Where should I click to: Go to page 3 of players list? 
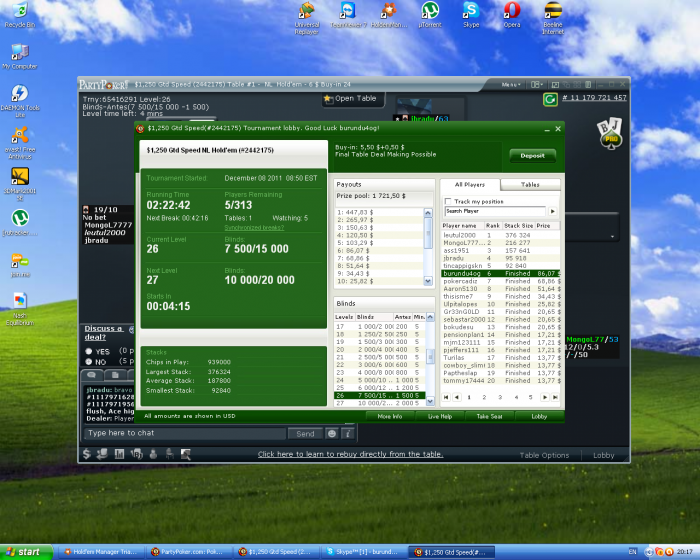(x=500, y=397)
